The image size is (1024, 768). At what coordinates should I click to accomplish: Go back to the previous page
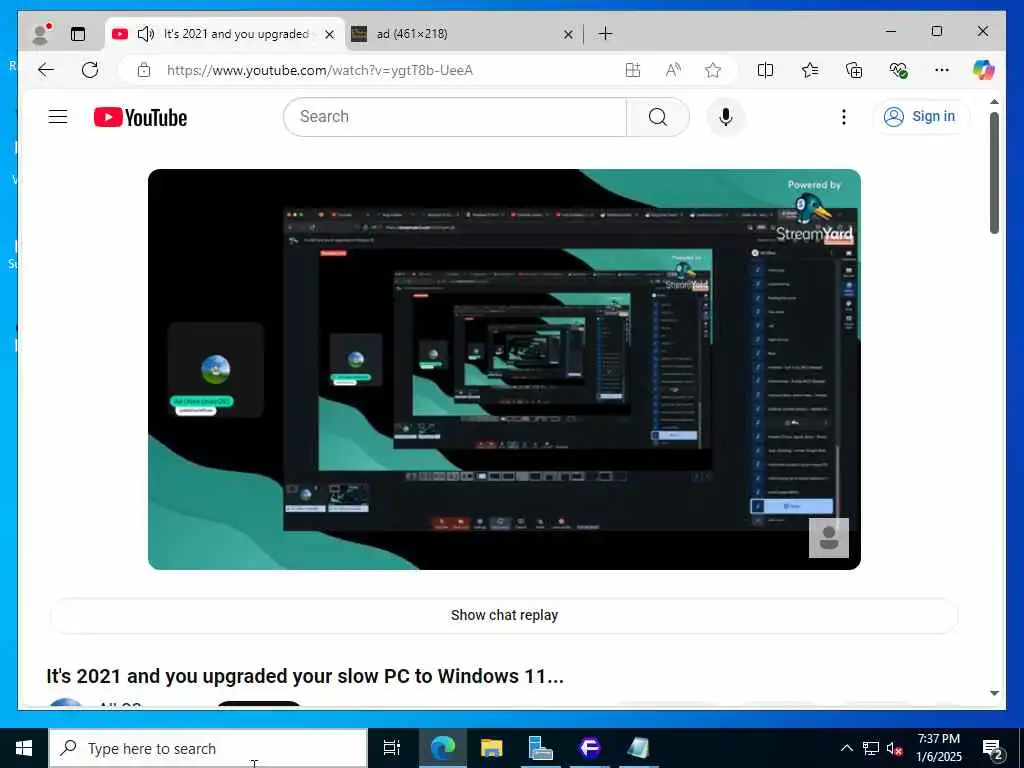tap(46, 70)
